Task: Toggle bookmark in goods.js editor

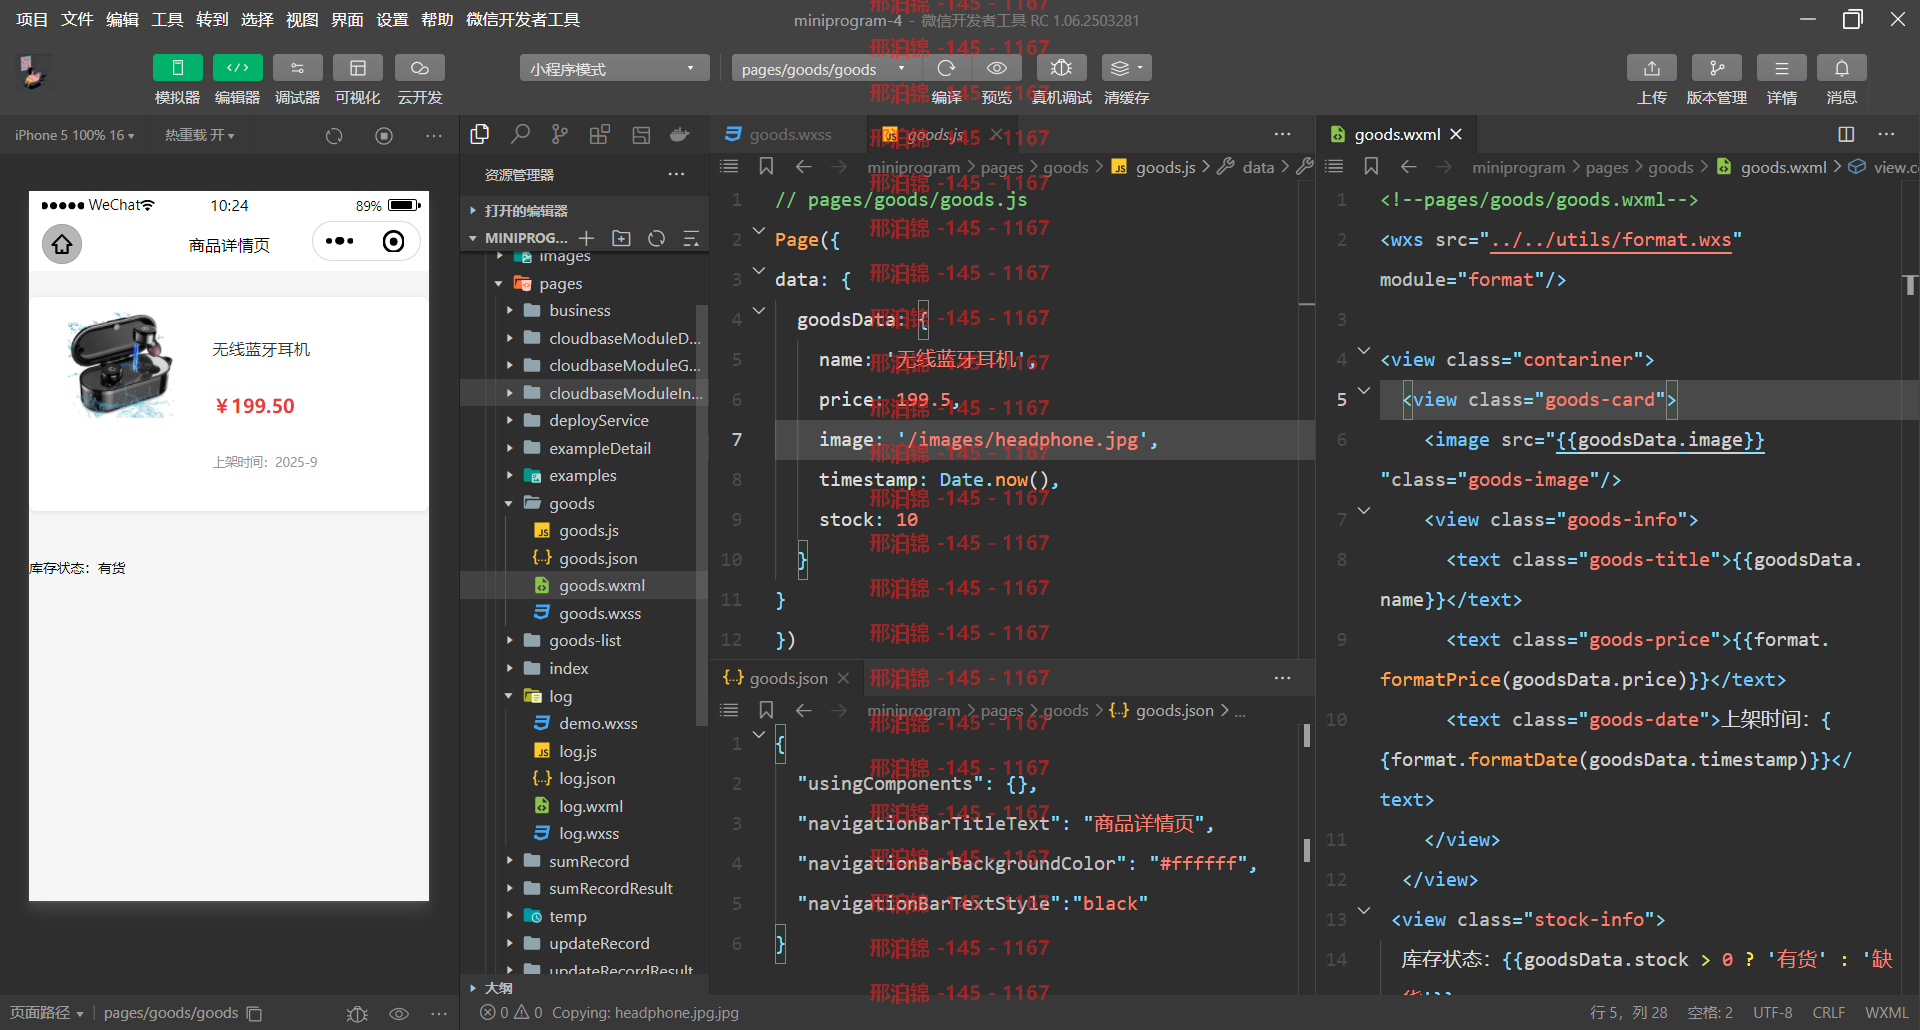Action: point(766,166)
